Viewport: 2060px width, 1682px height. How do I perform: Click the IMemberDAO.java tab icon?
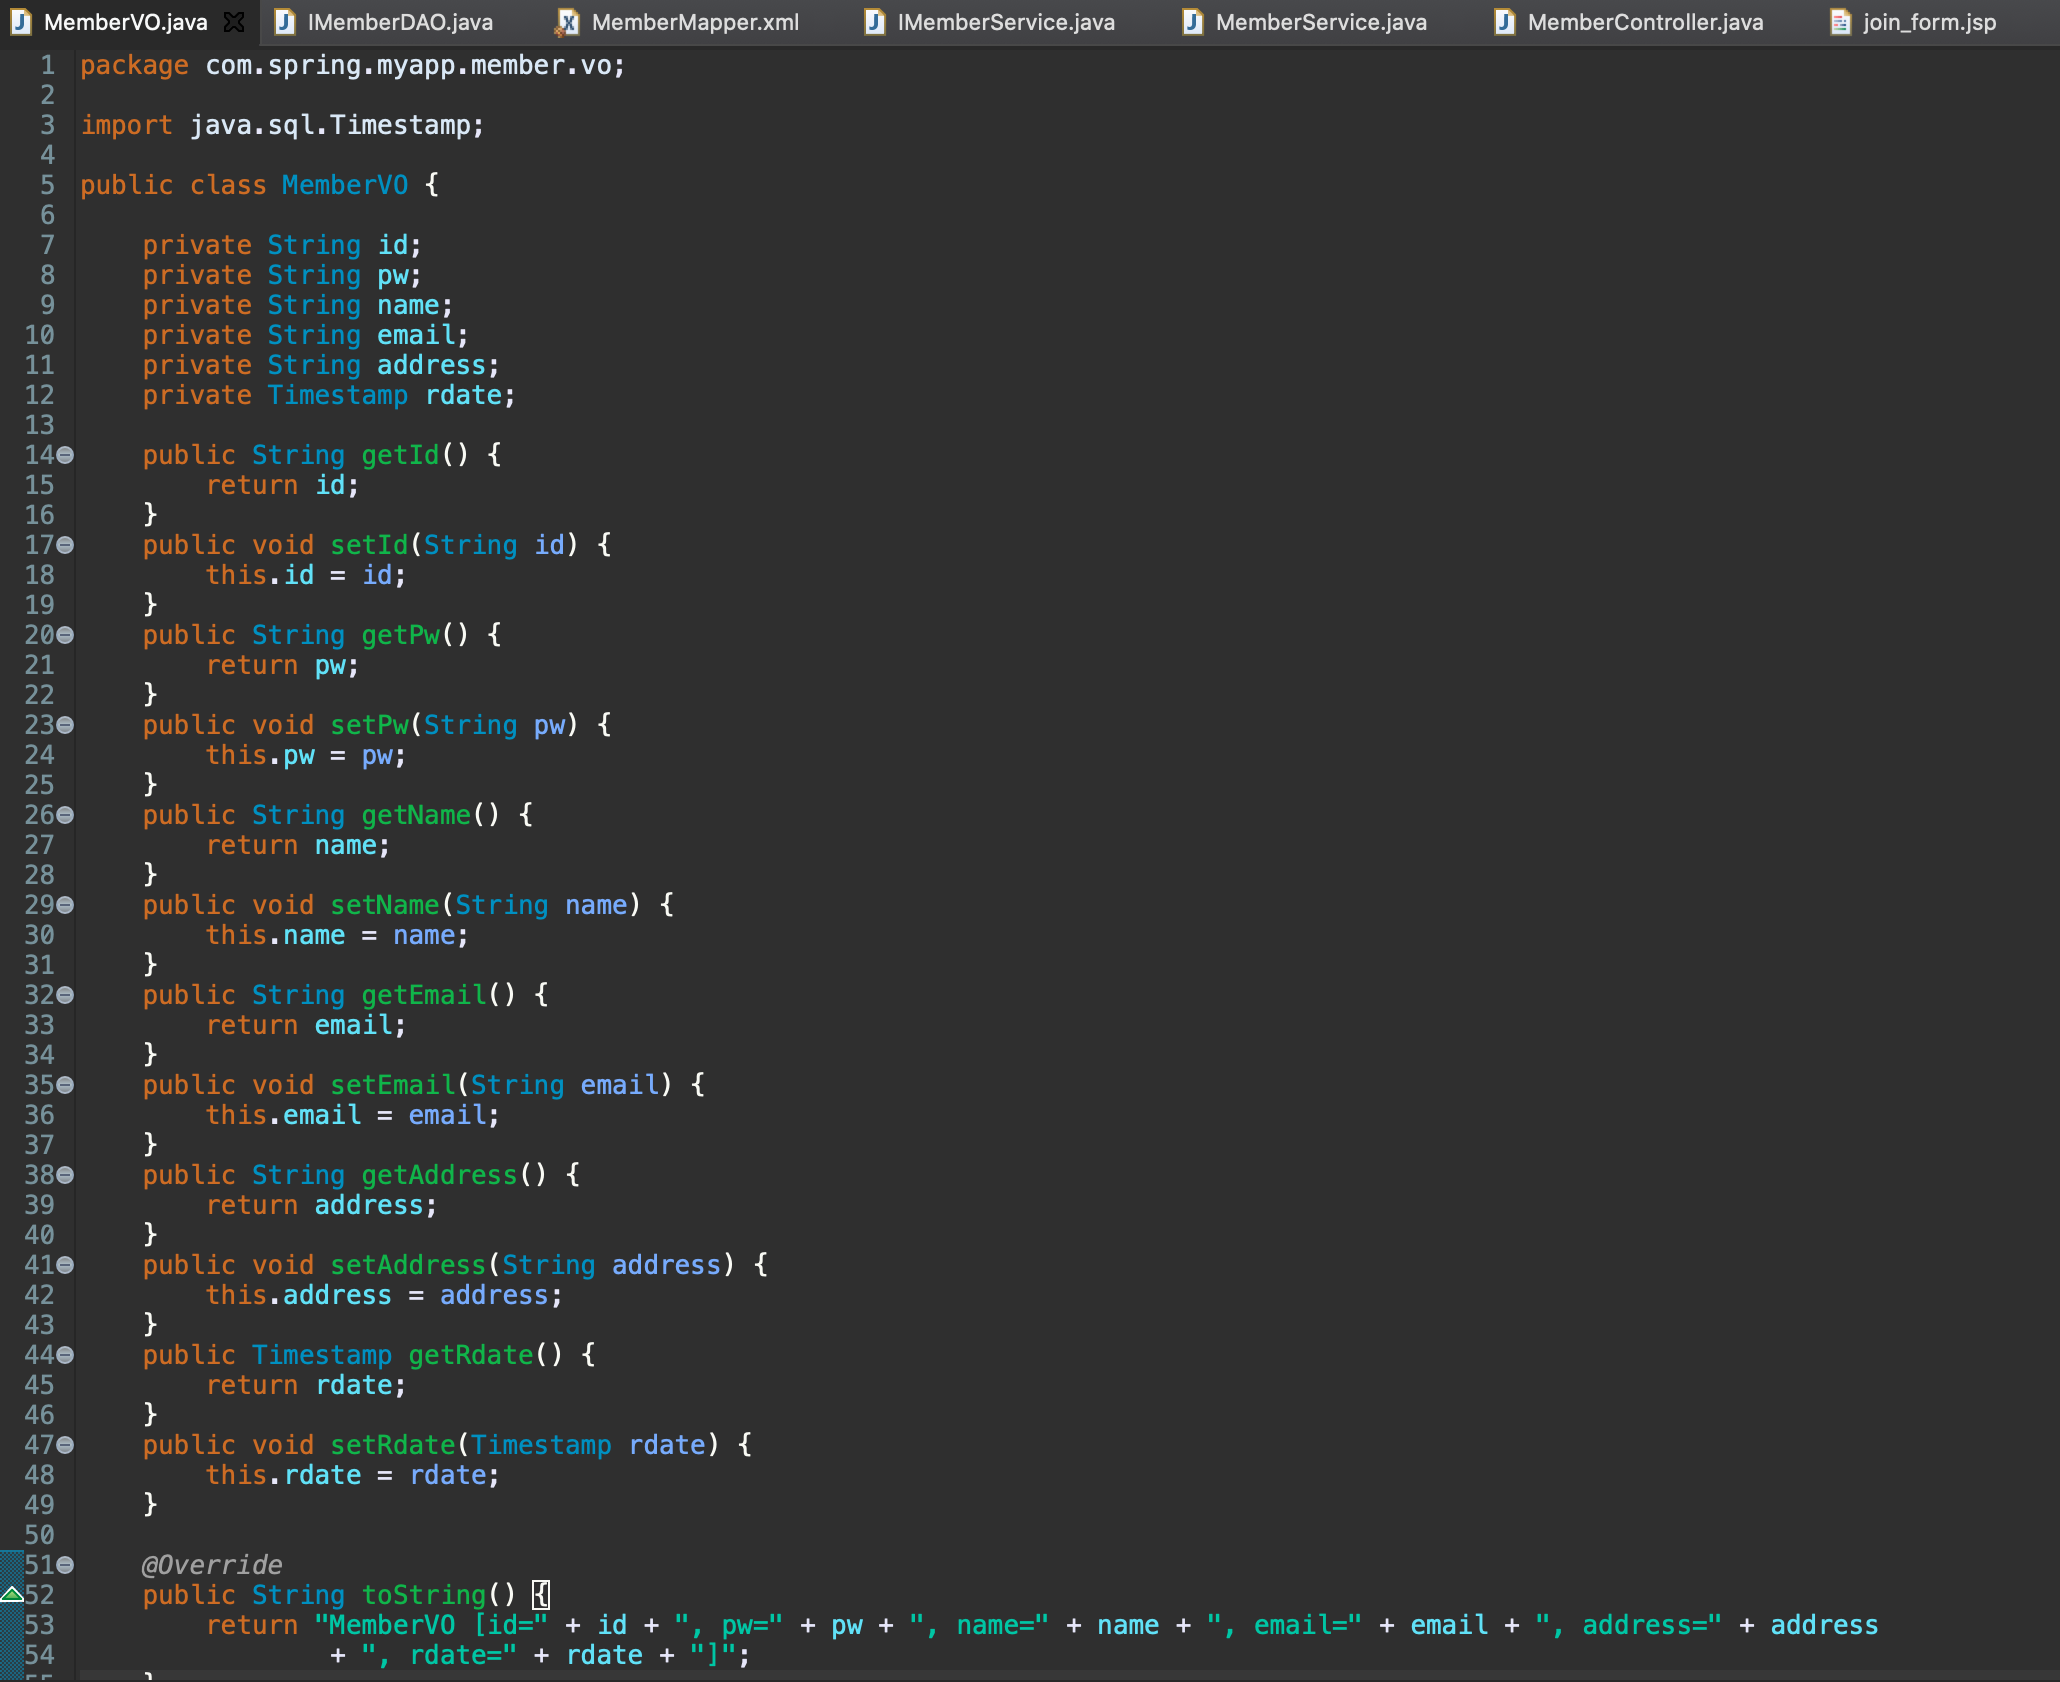click(285, 22)
